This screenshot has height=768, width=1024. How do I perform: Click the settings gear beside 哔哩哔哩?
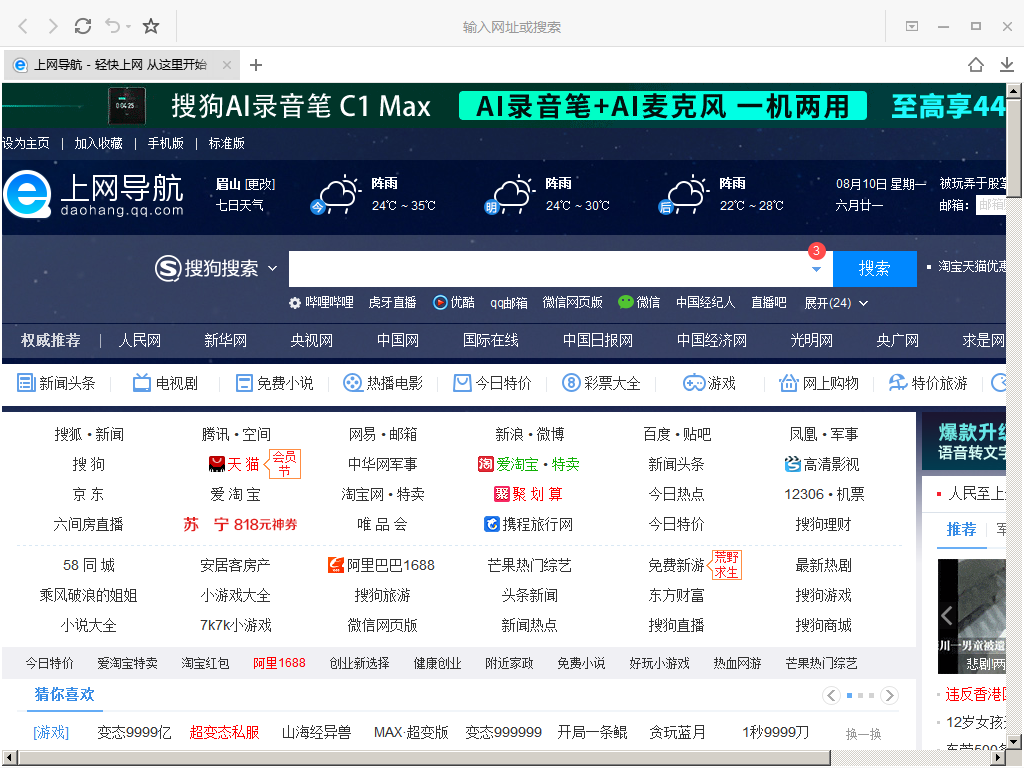pyautogui.click(x=295, y=303)
